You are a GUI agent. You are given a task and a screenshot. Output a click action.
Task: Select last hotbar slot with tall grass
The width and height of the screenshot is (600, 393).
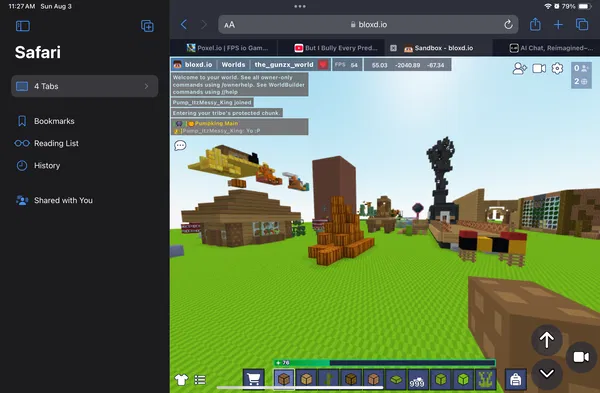pyautogui.click(x=485, y=379)
